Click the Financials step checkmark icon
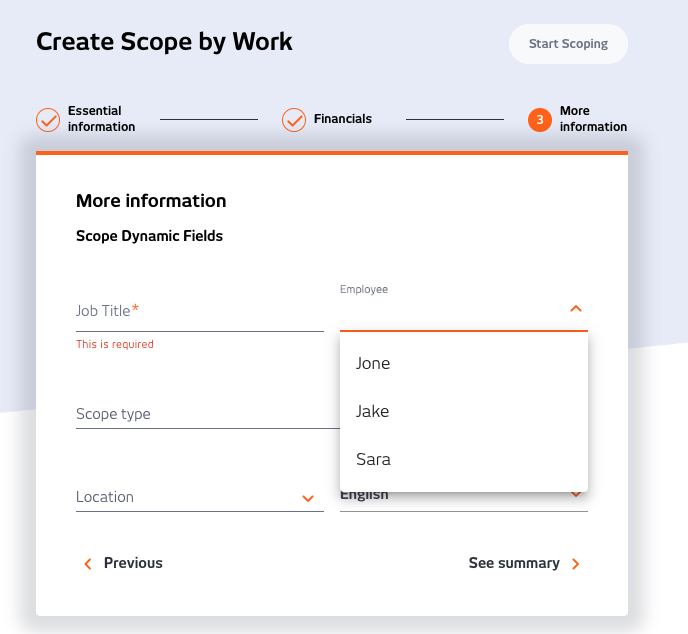This screenshot has width=688, height=634. (294, 119)
